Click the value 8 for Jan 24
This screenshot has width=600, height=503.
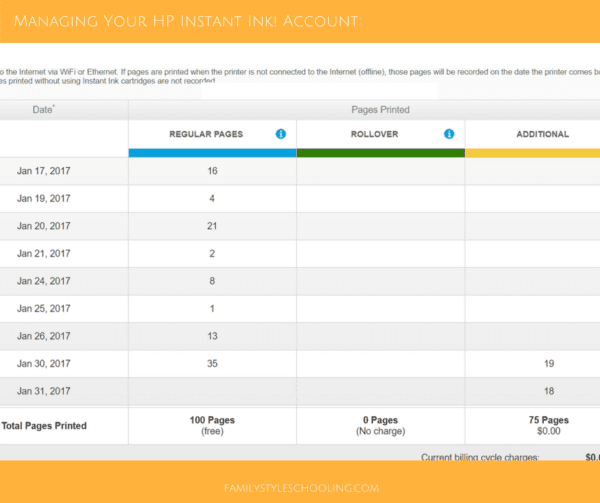(212, 281)
